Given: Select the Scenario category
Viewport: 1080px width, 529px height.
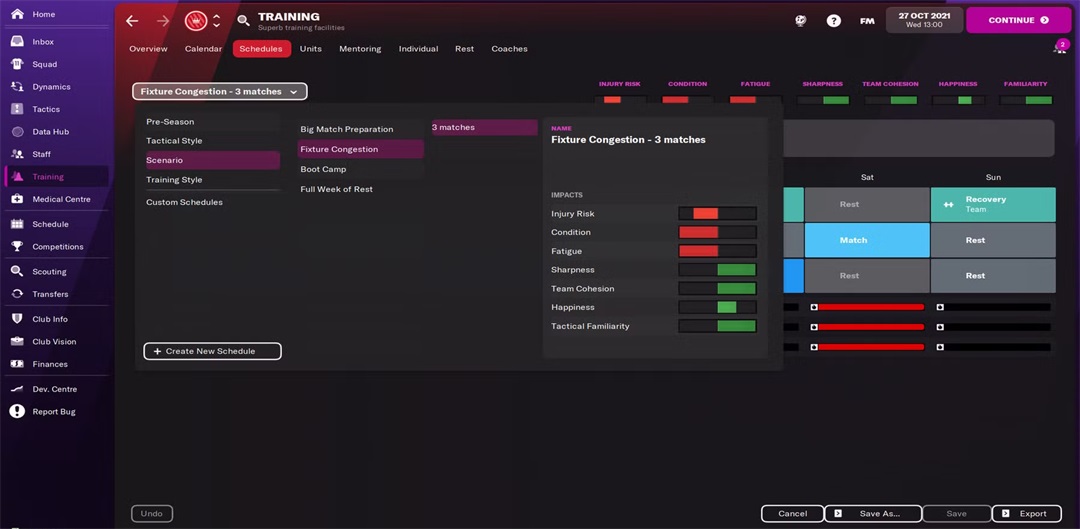Looking at the screenshot, I should (x=212, y=160).
